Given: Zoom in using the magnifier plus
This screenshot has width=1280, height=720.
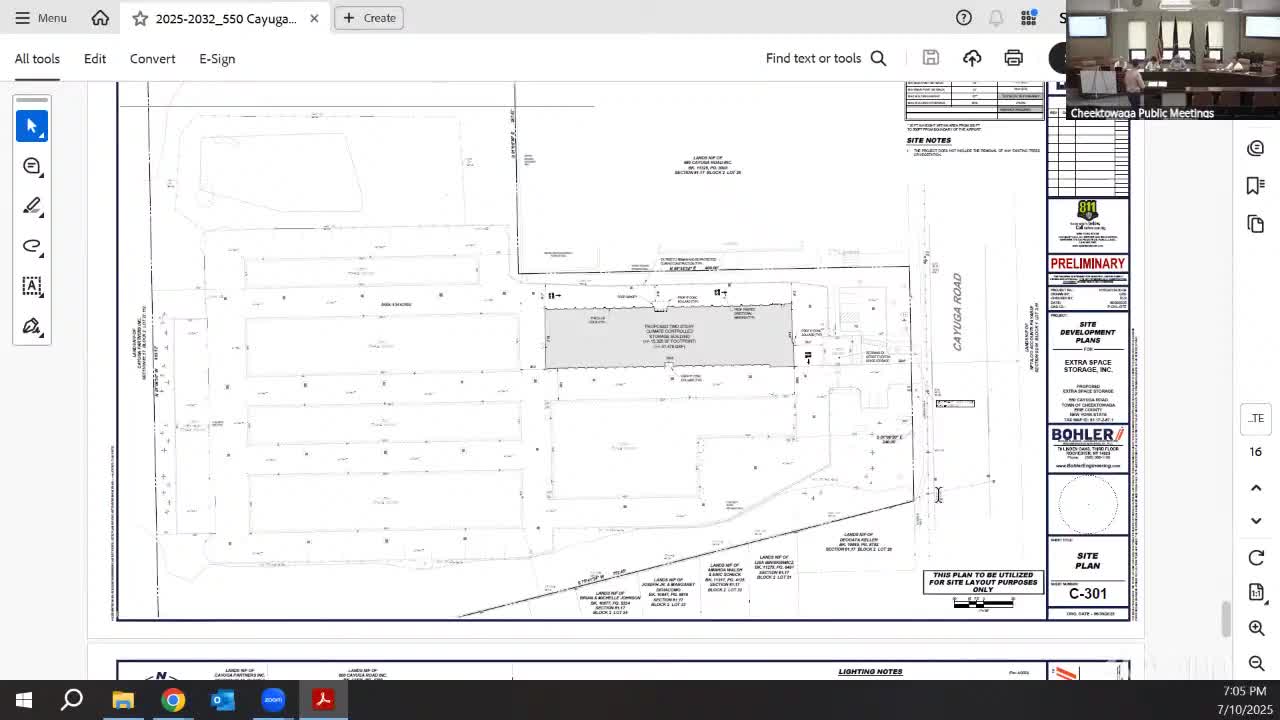Looking at the screenshot, I should tap(1256, 628).
